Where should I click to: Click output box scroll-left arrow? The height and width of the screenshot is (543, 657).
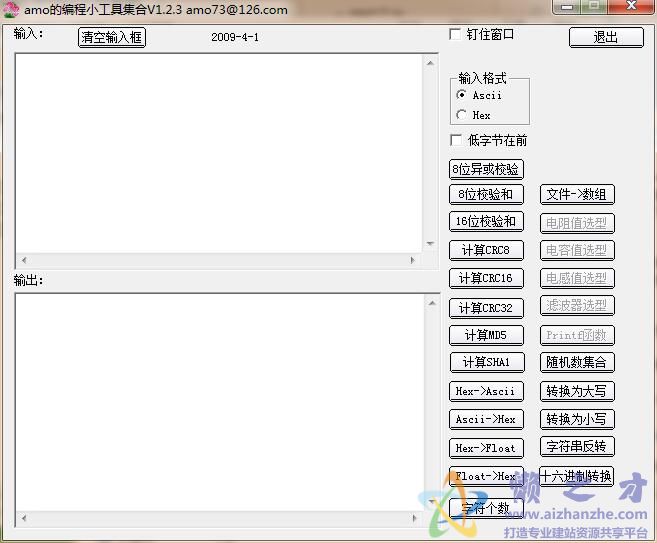pyautogui.click(x=24, y=518)
